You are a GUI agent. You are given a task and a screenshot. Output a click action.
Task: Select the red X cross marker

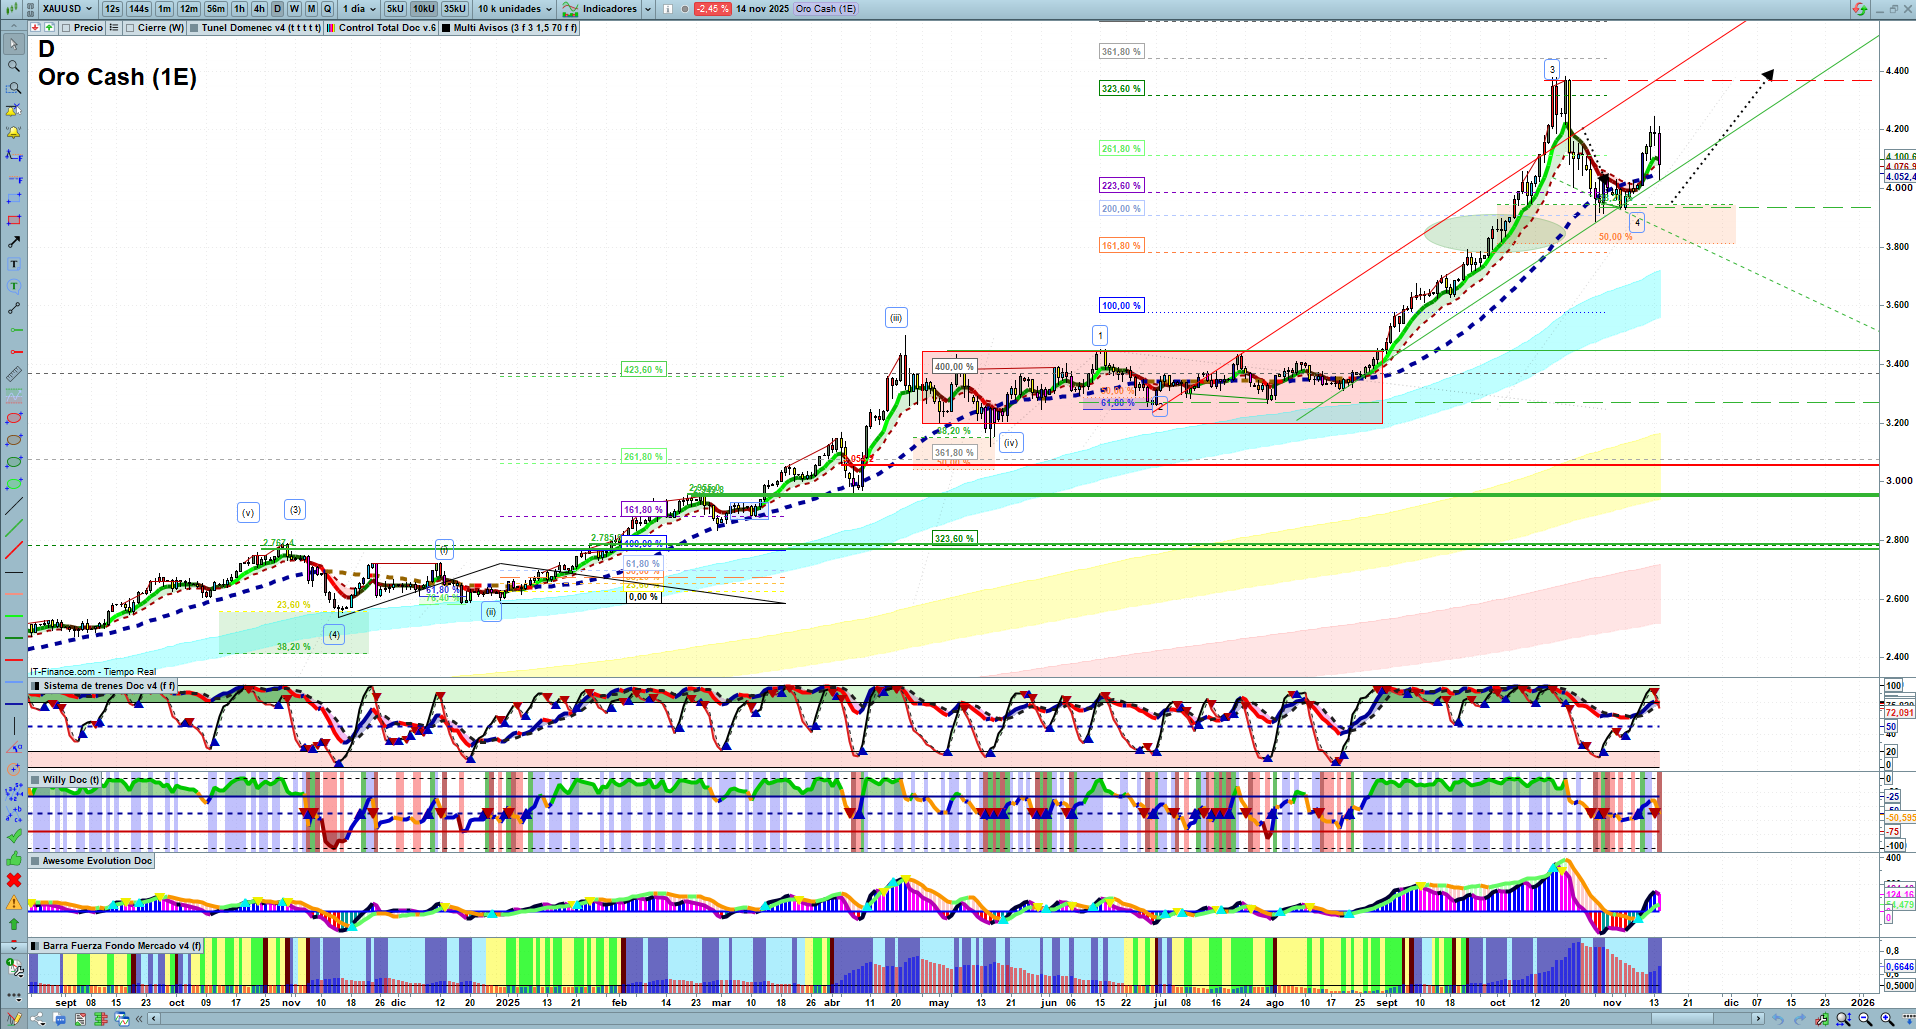click(14, 880)
